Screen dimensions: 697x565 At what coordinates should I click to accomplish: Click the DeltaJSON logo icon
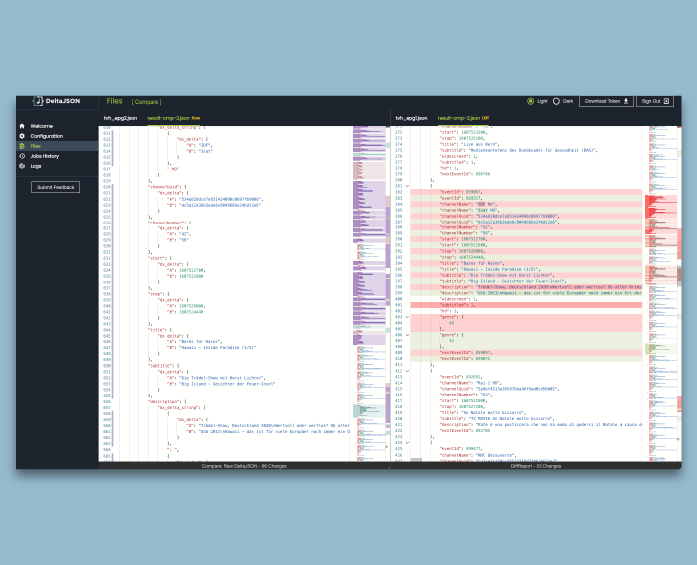38,101
